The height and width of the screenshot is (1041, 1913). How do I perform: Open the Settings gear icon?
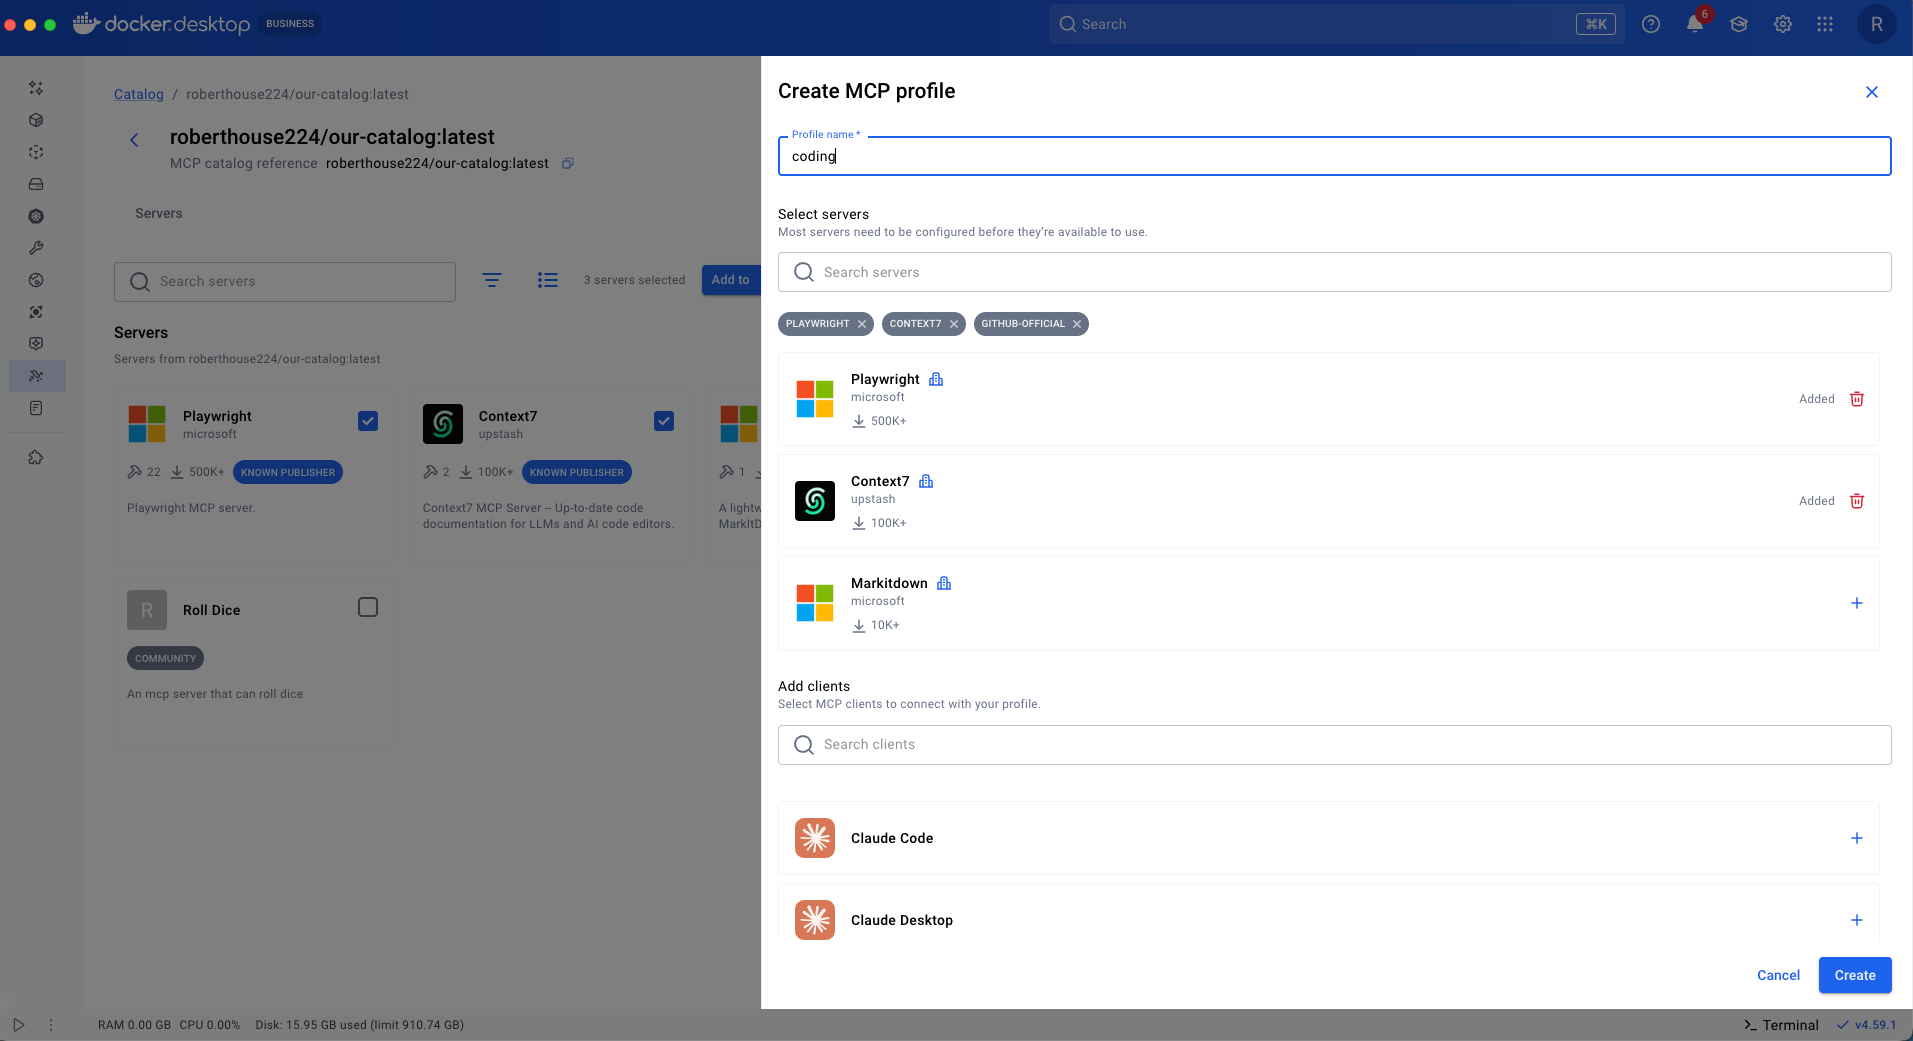1783,24
